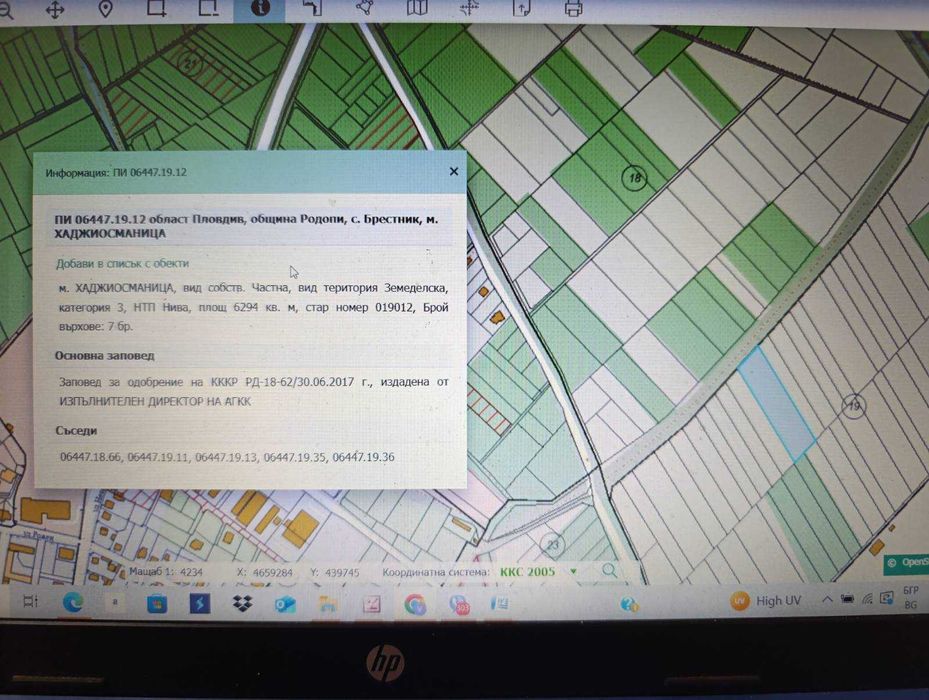Open Google Chrome from the taskbar

tap(415, 605)
